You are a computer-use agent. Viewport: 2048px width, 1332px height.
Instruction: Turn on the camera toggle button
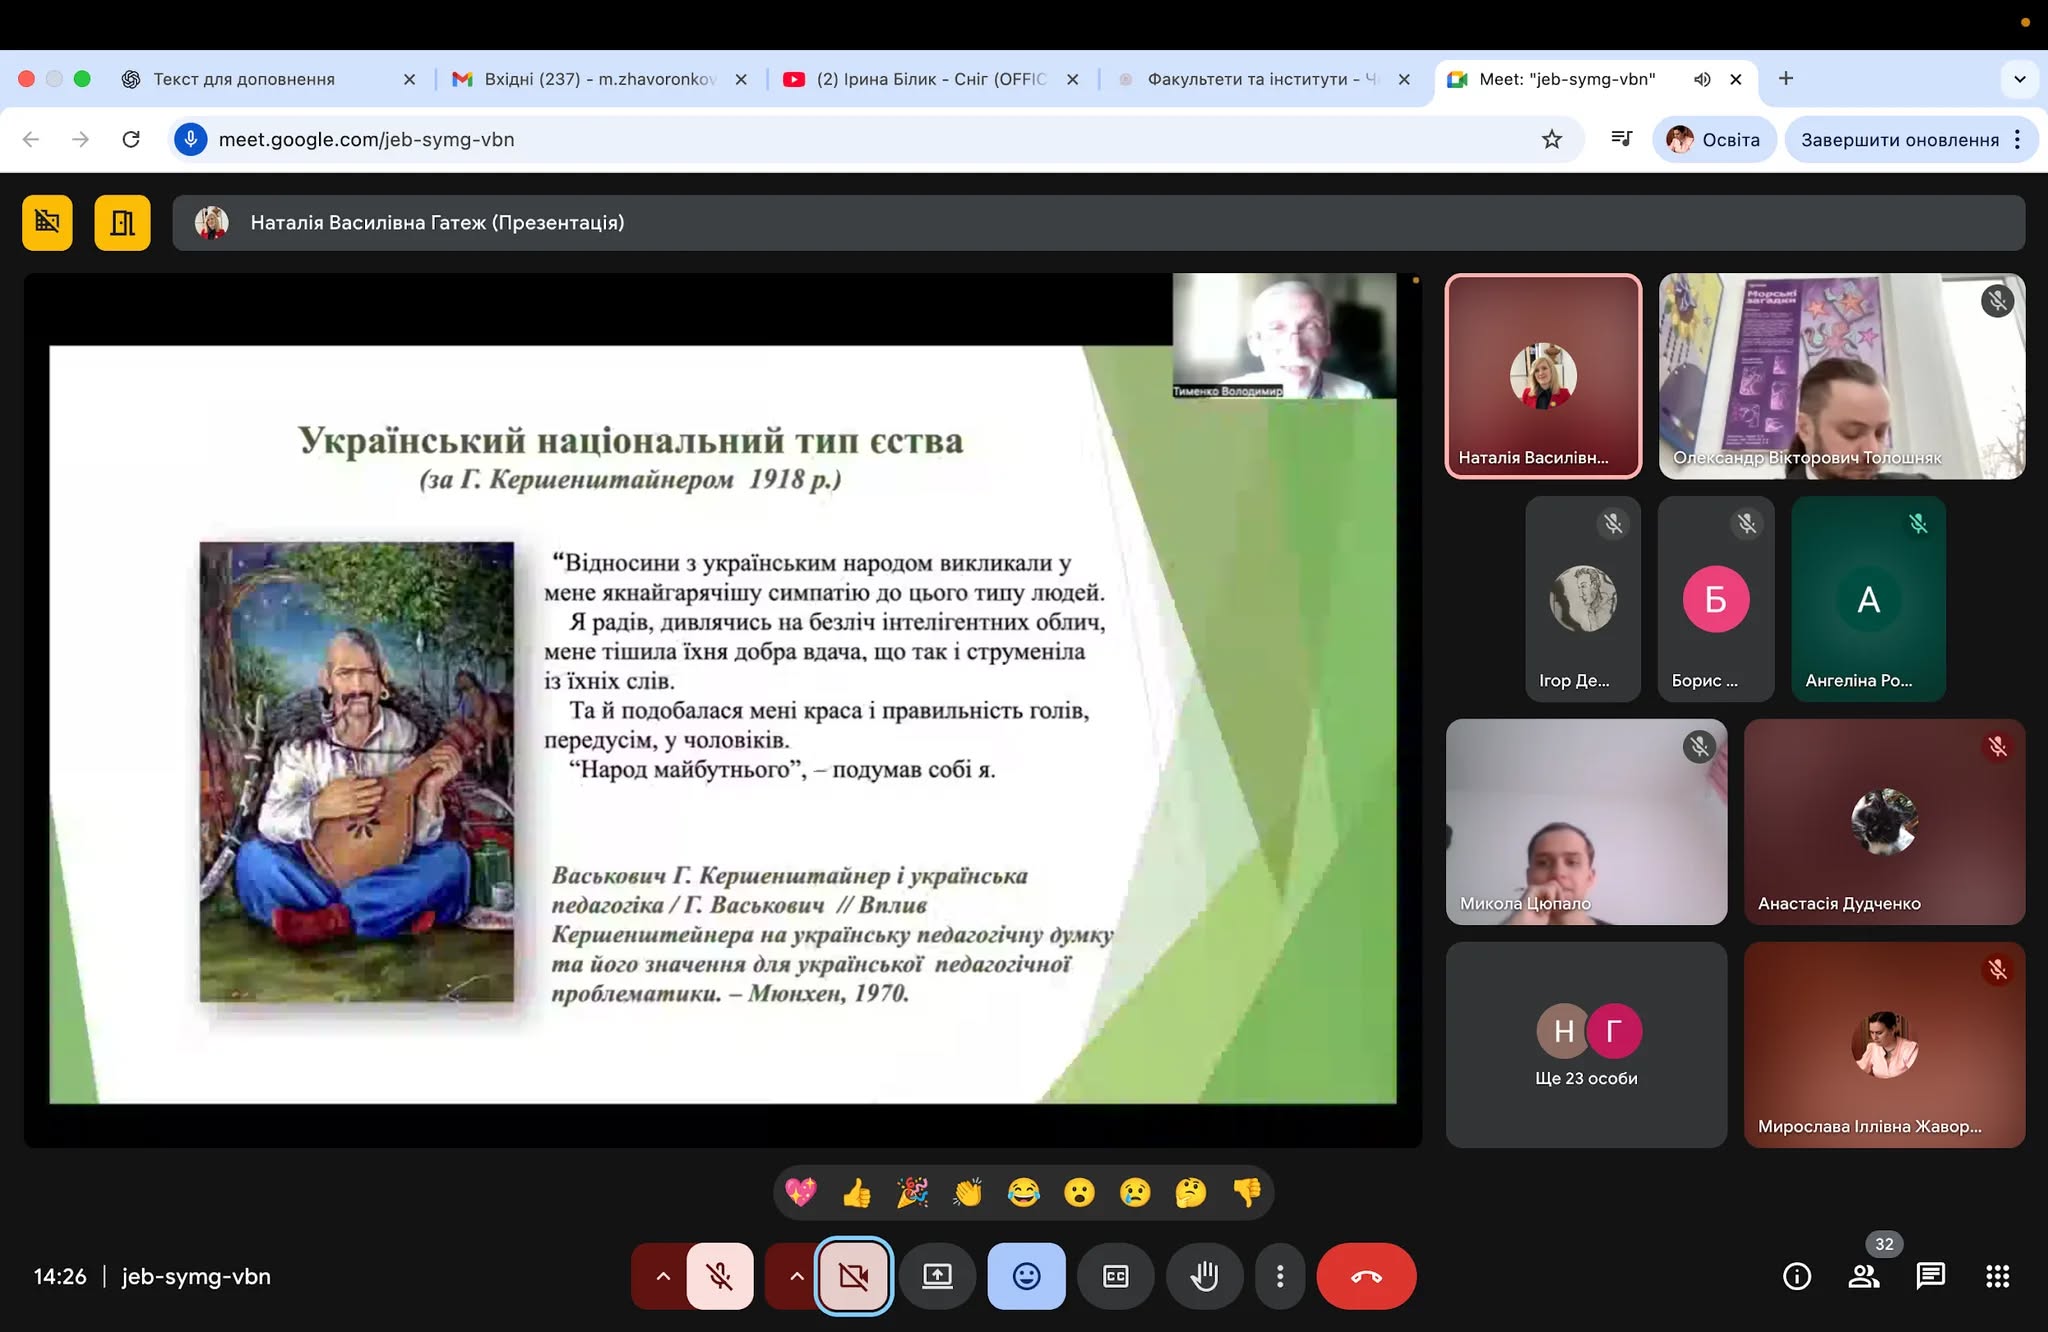[x=854, y=1276]
